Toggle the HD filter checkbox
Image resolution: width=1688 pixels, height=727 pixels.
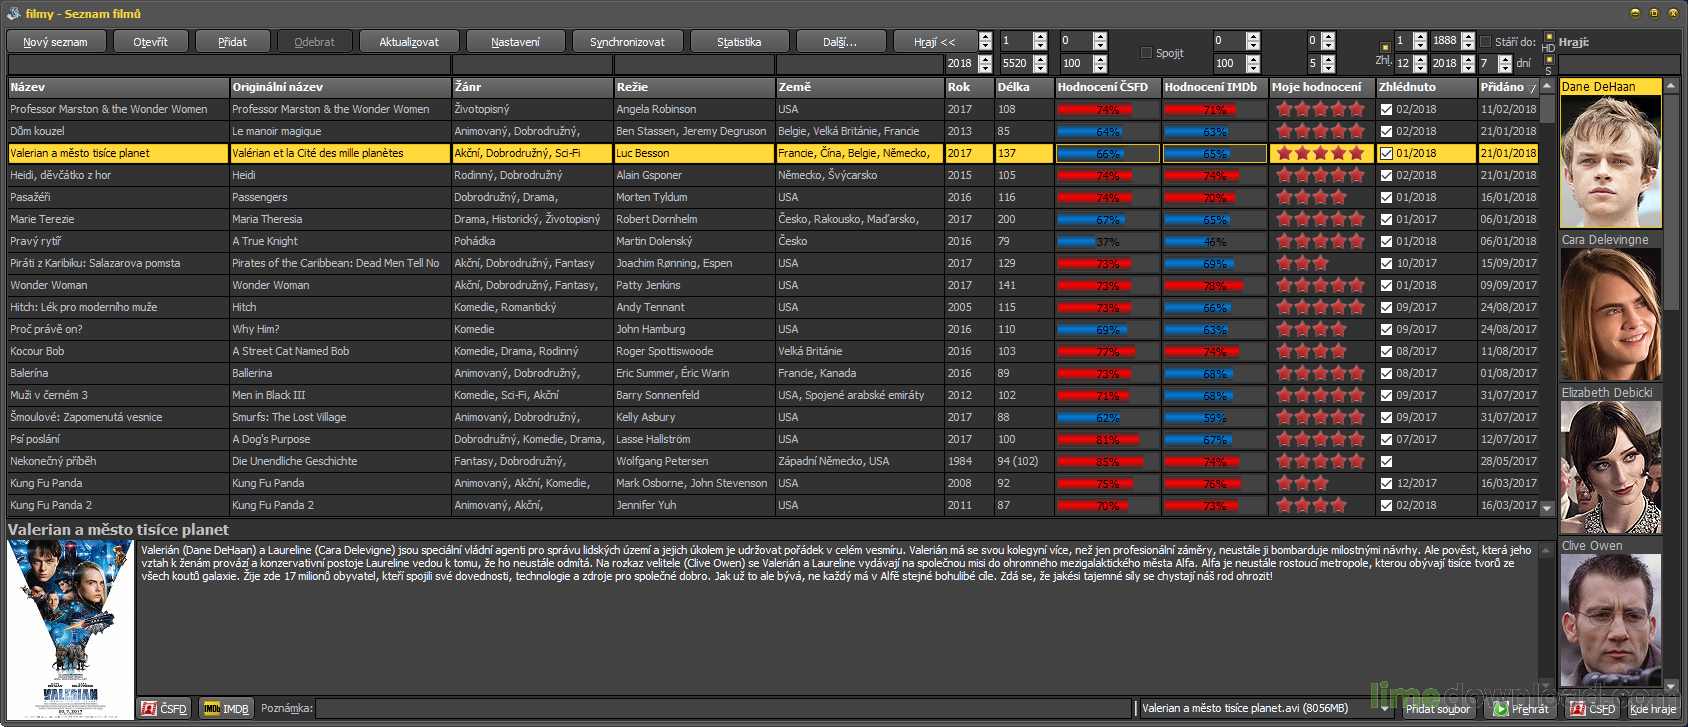(1549, 37)
